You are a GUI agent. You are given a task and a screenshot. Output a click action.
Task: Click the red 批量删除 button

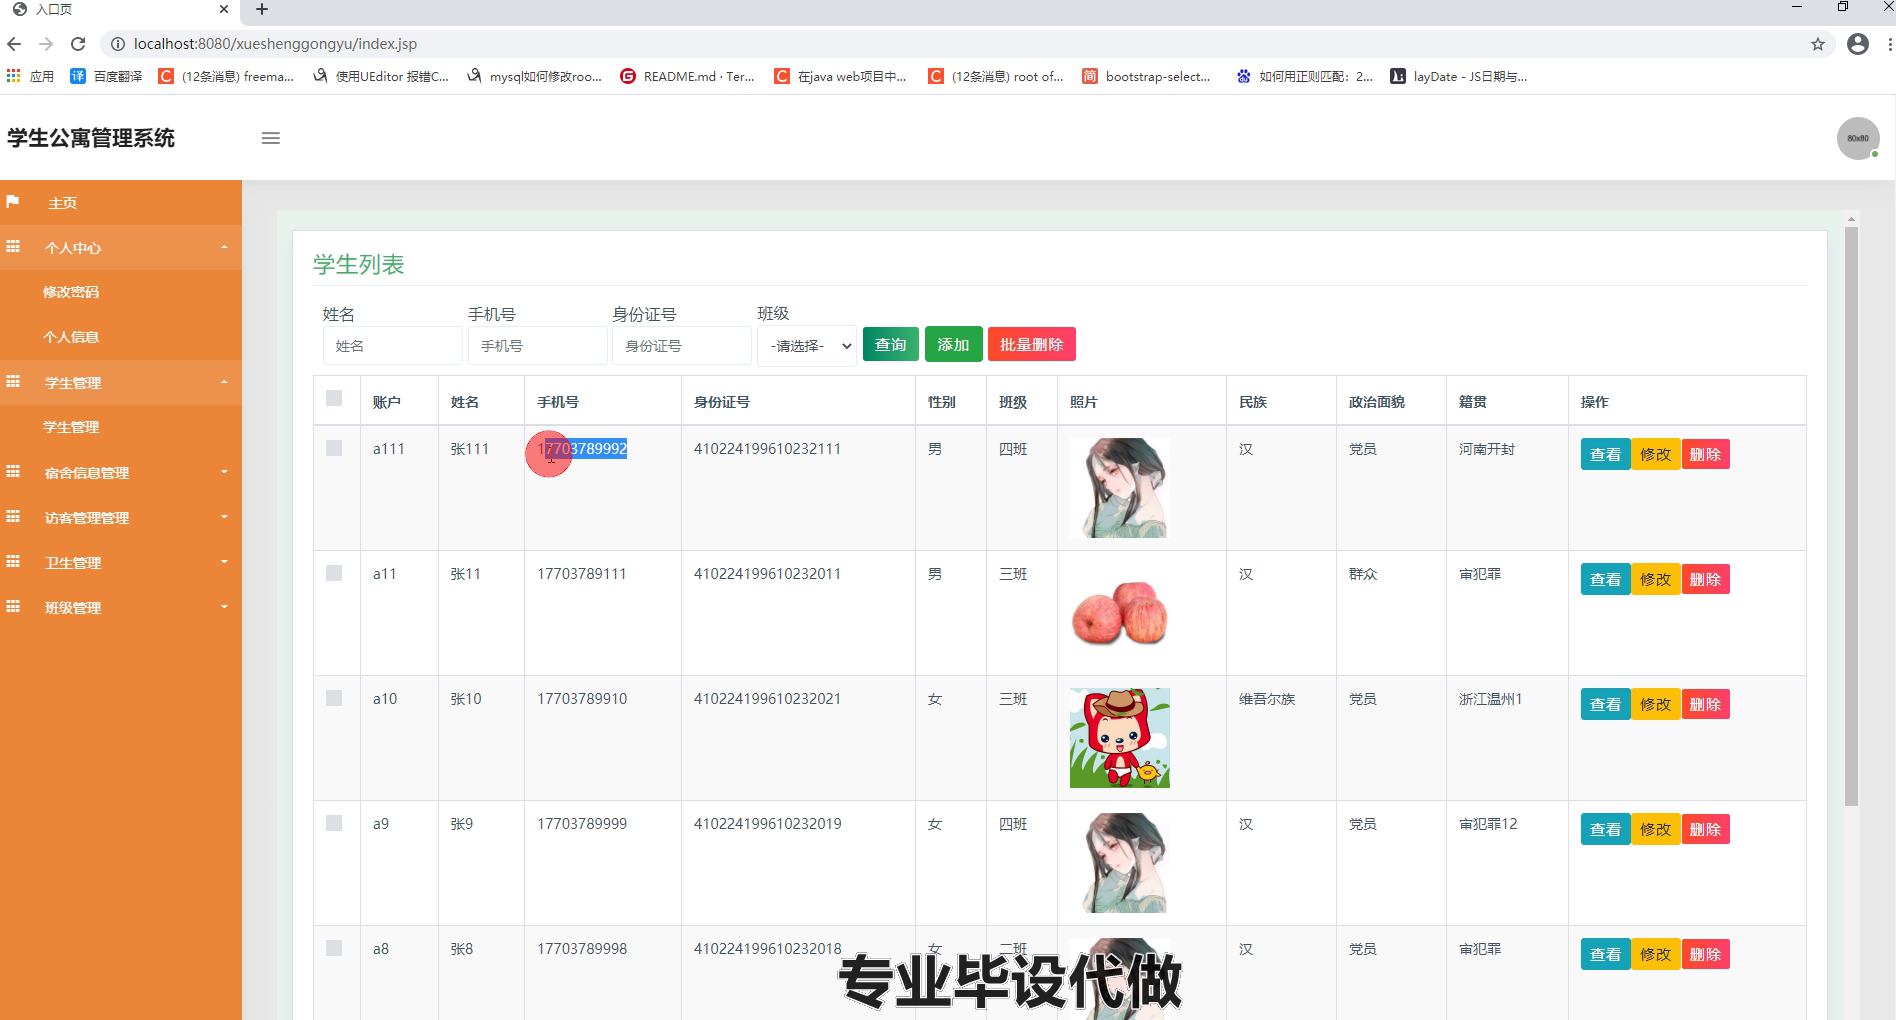[1031, 345]
